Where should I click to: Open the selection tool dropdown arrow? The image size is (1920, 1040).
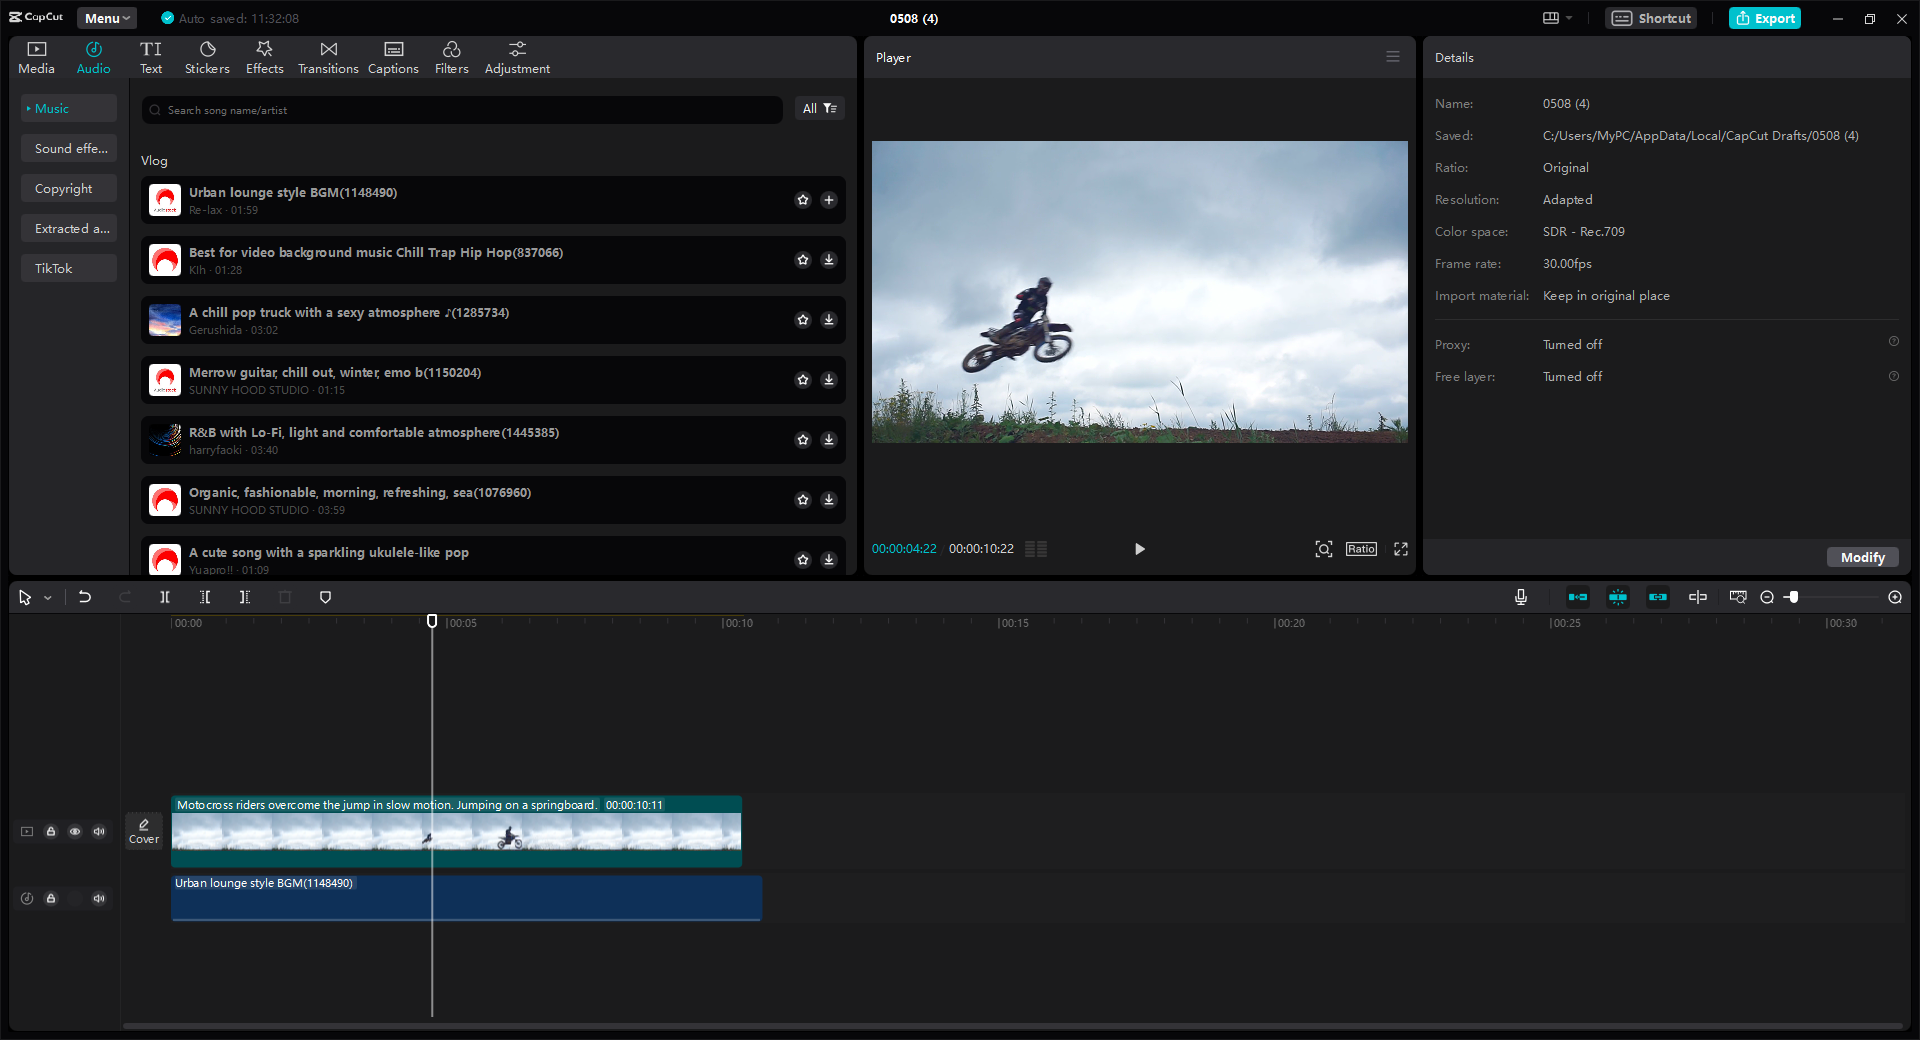point(46,597)
